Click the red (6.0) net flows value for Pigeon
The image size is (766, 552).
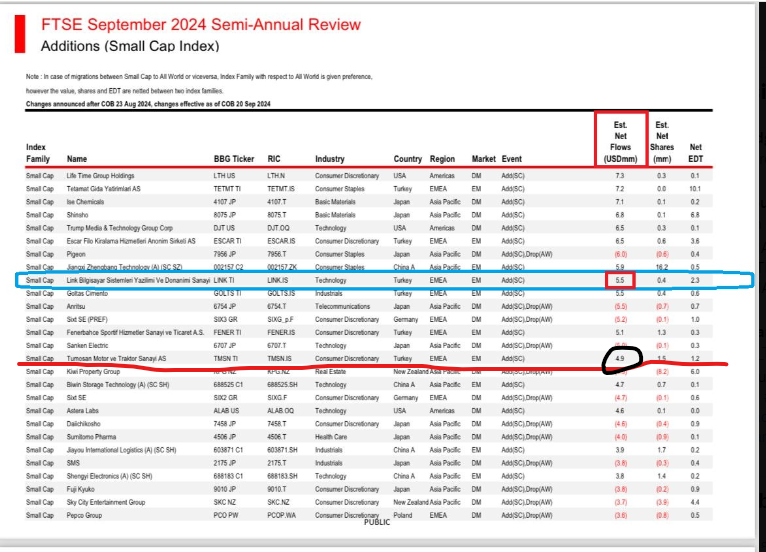(620, 254)
